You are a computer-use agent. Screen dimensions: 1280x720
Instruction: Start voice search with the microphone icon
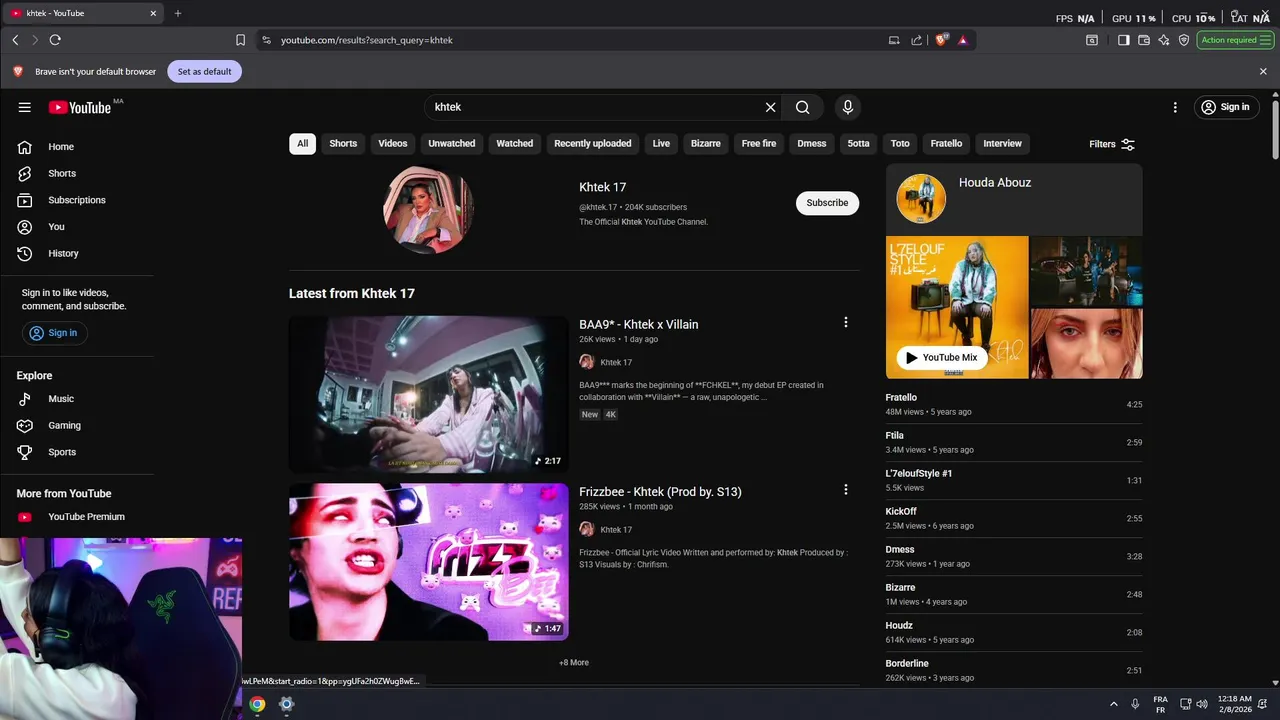pos(848,107)
